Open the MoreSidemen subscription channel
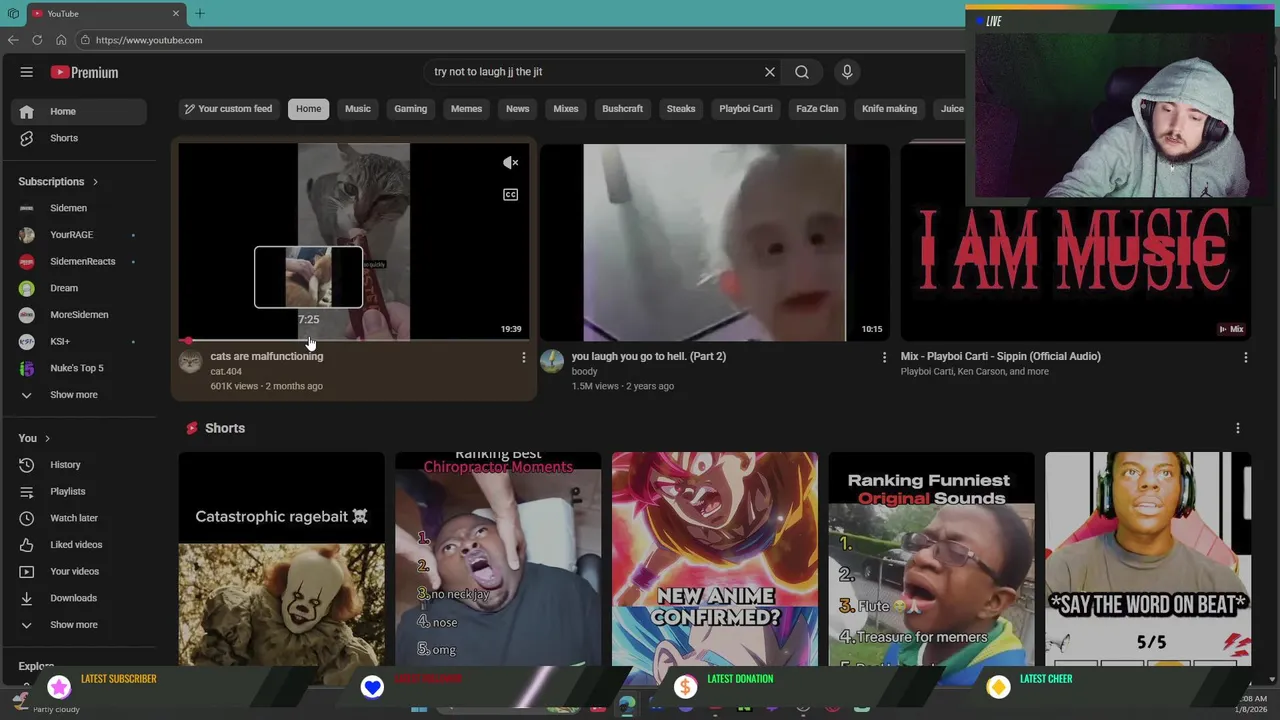This screenshot has width=1280, height=720. click(79, 315)
